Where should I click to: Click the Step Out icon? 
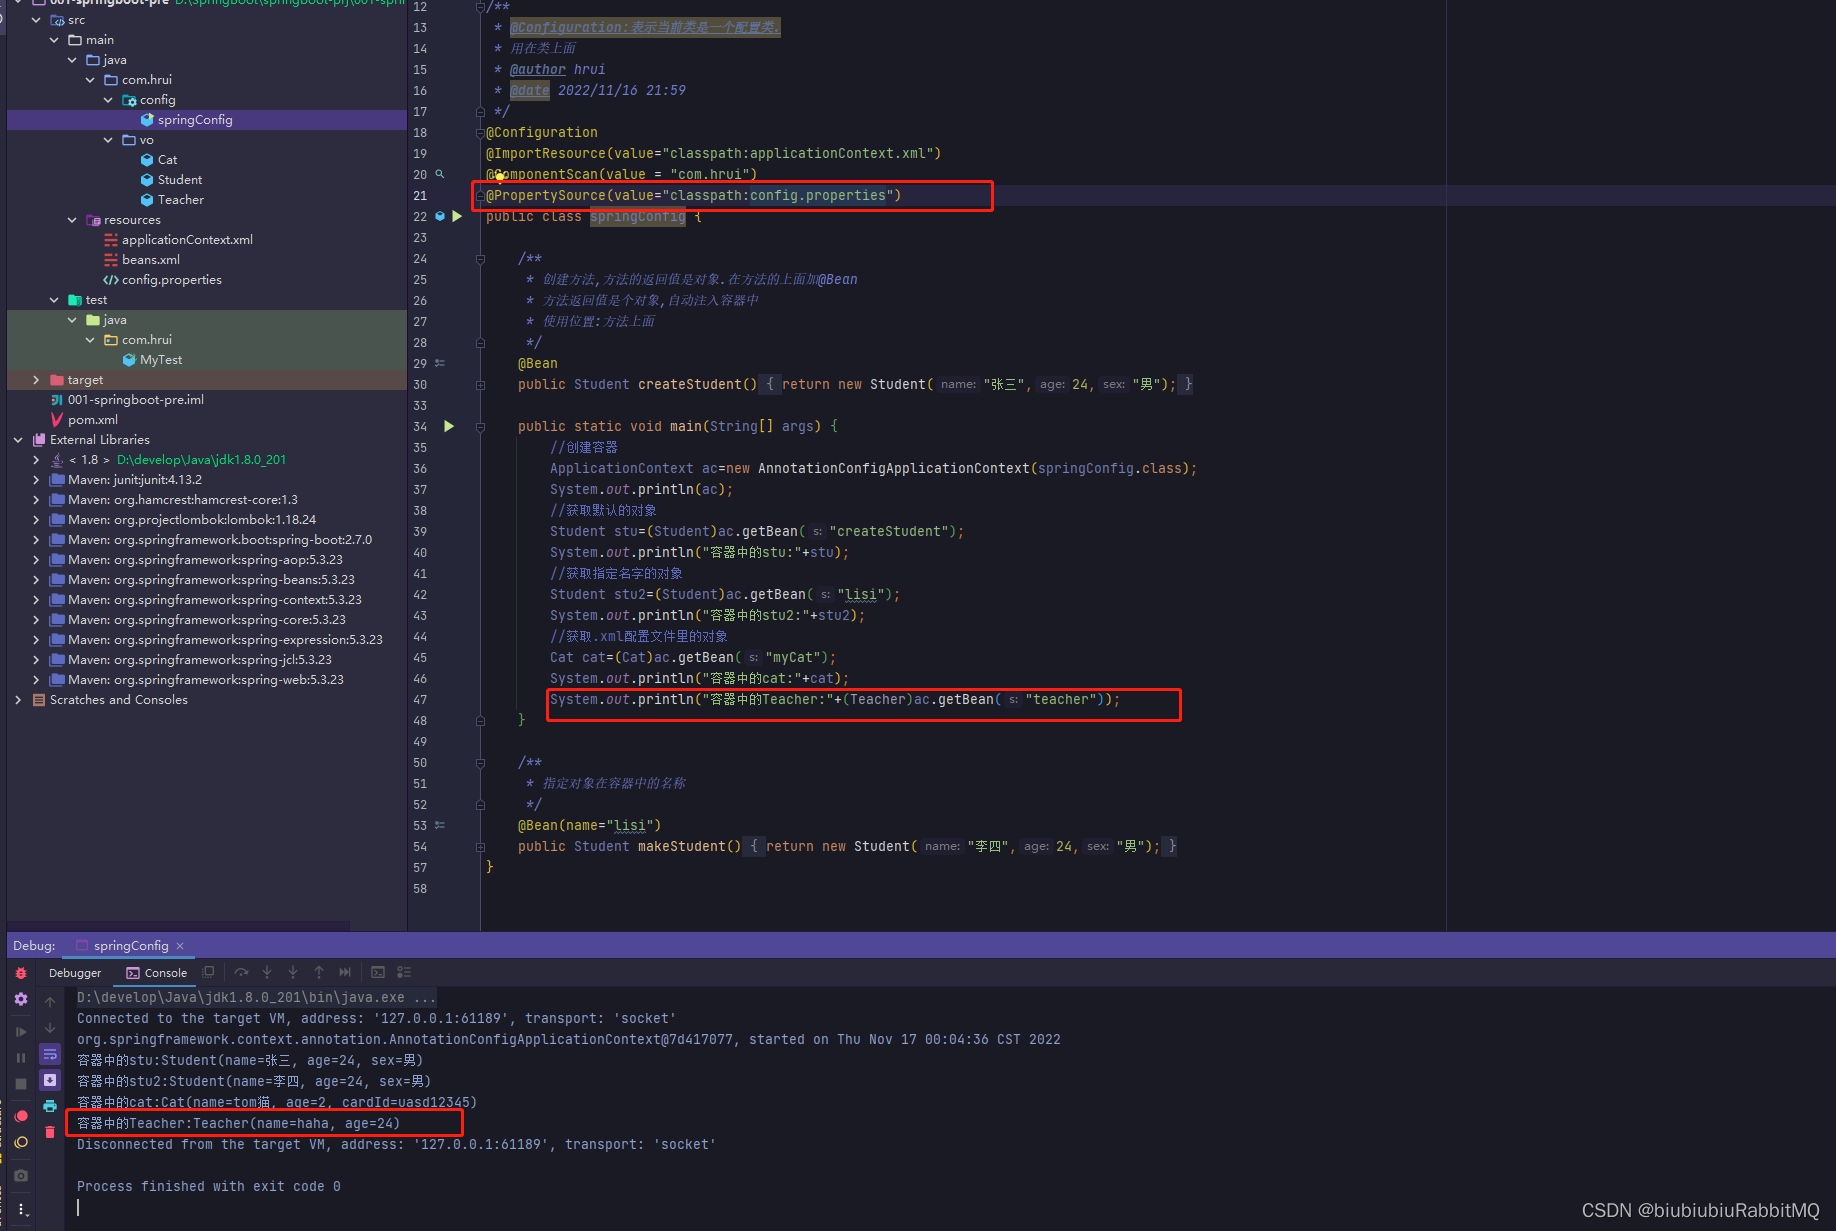(319, 972)
